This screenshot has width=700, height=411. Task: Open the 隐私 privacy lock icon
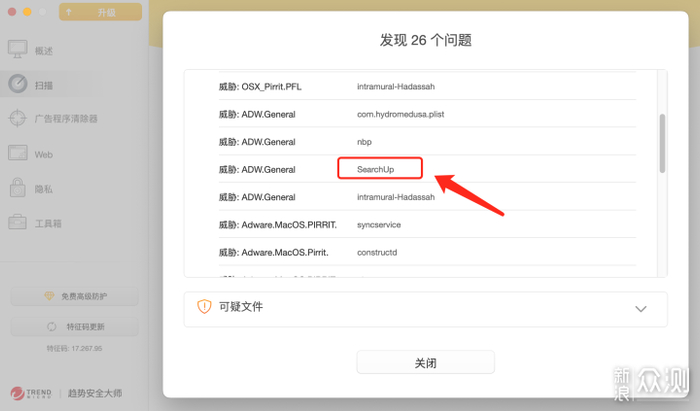(17, 187)
